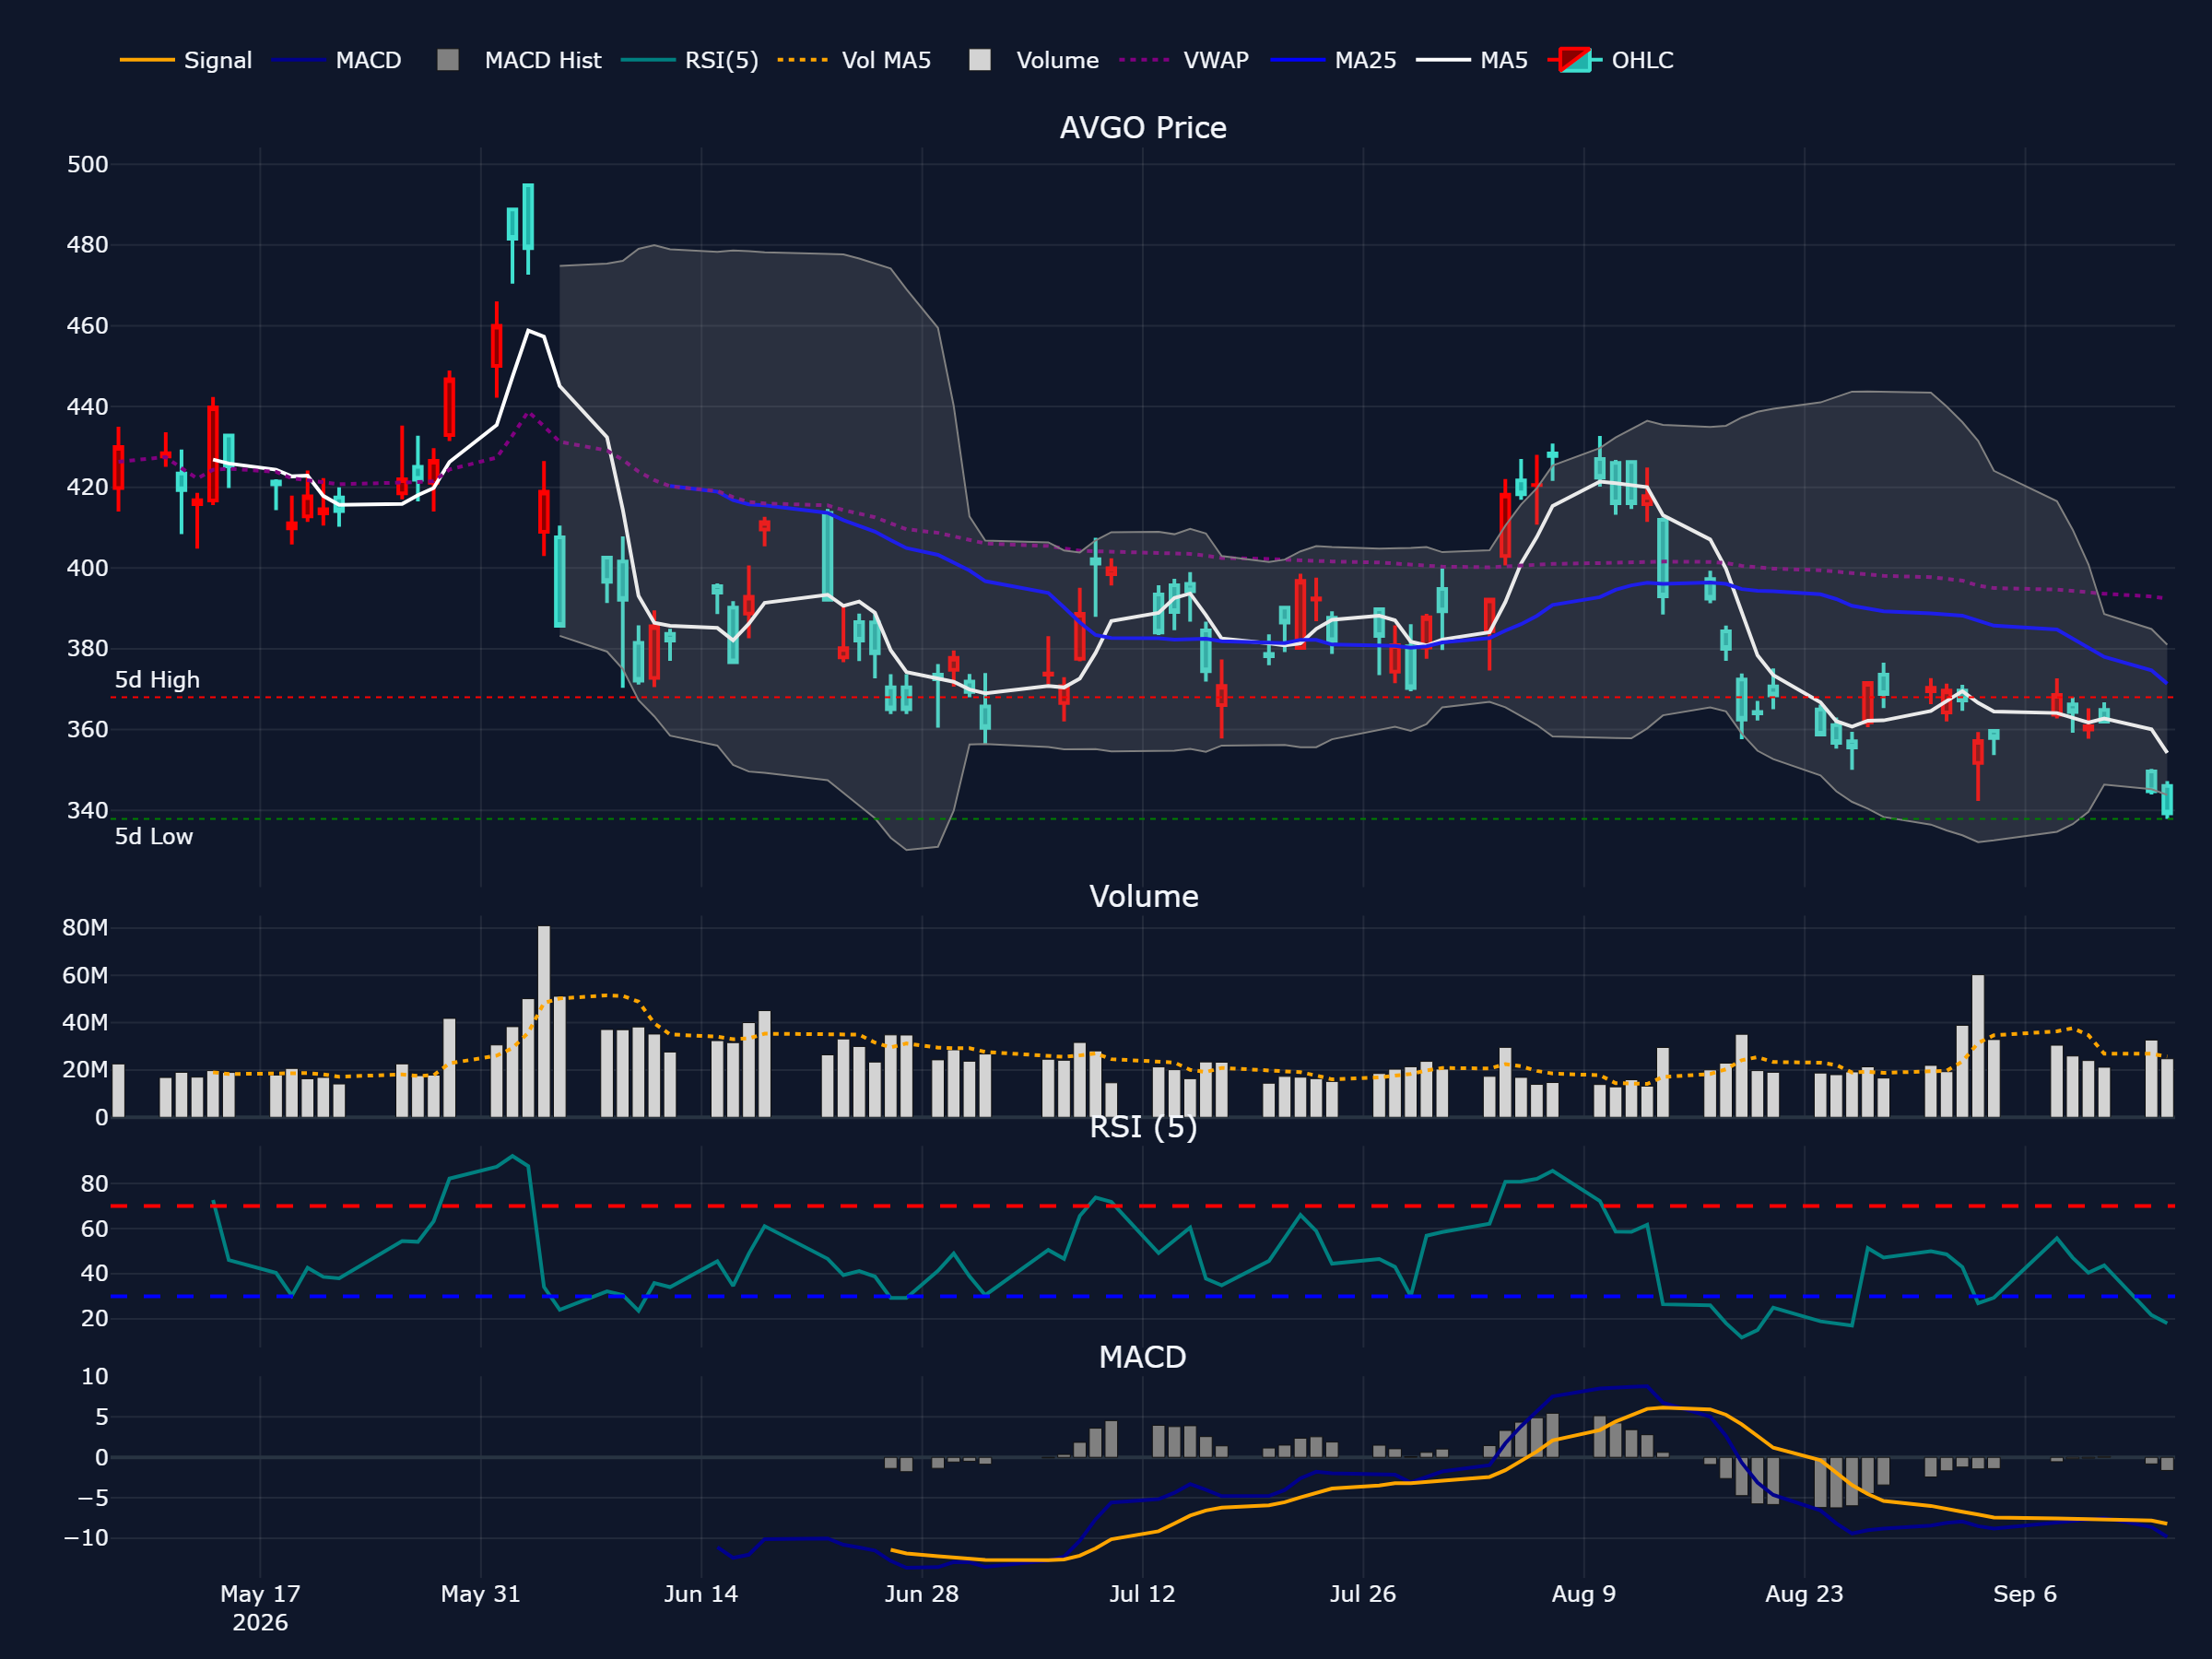Click the AVGO Price chart title

[x=1143, y=128]
